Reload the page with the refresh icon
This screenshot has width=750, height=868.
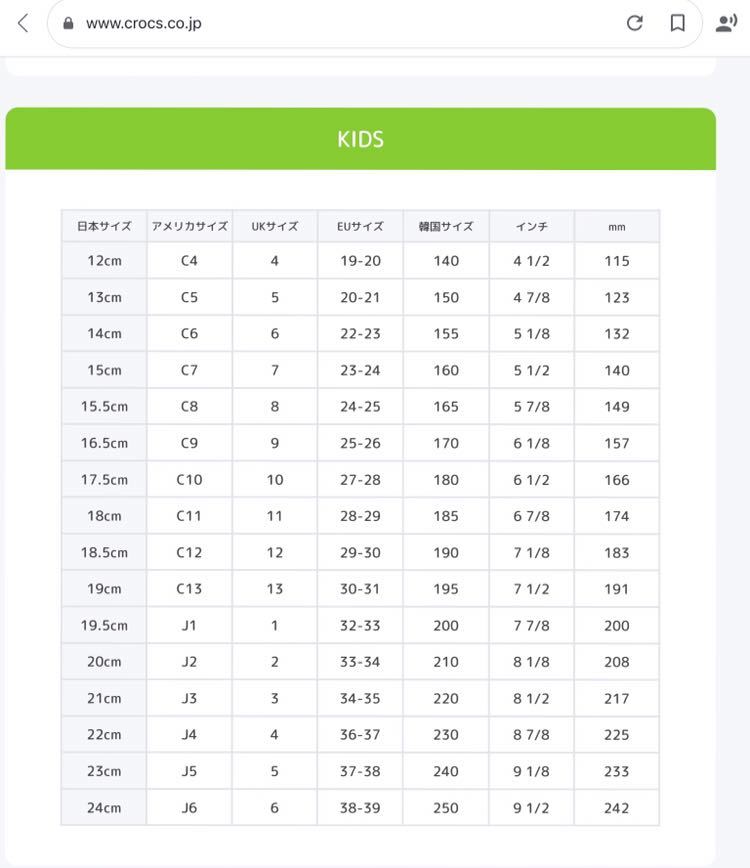pyautogui.click(x=634, y=23)
